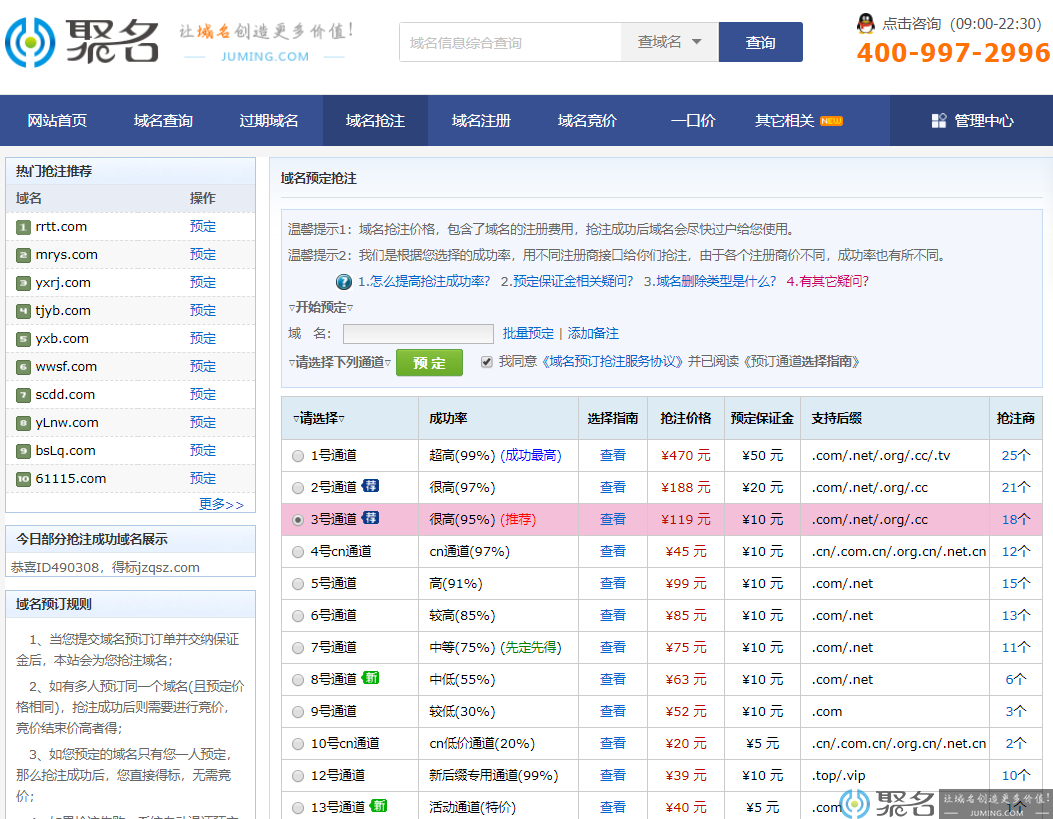Click 有其它疑问 red link
The width and height of the screenshot is (1053, 819).
[x=827, y=281]
